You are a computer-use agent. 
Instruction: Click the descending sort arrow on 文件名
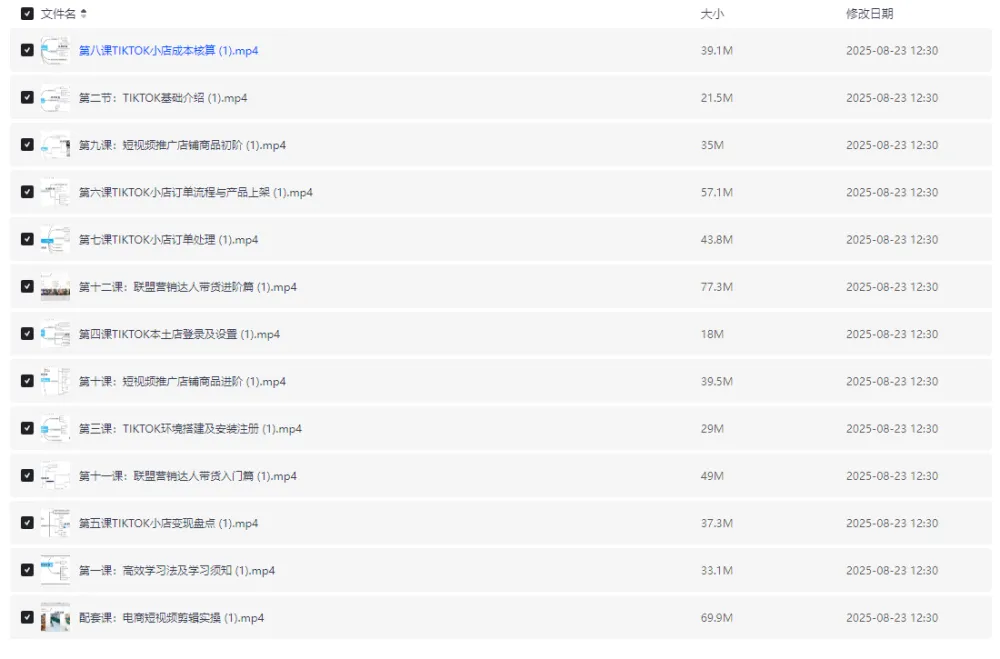point(83,19)
